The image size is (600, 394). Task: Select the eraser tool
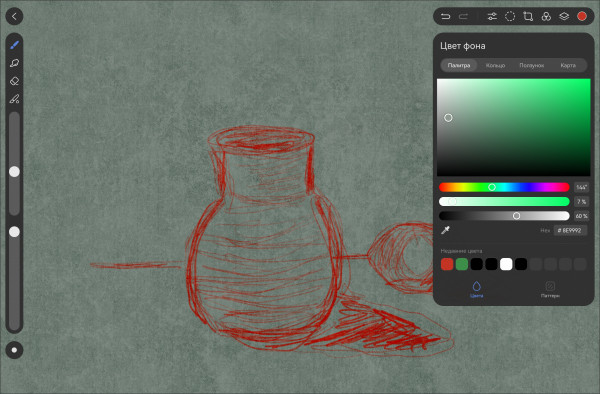[x=15, y=81]
